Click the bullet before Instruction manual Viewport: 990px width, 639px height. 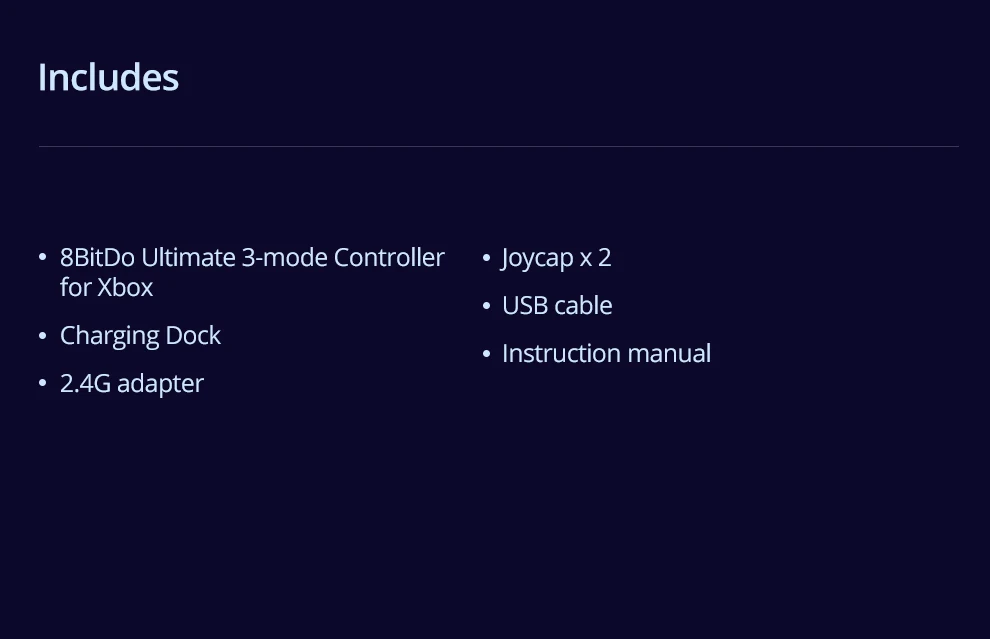[x=486, y=354]
